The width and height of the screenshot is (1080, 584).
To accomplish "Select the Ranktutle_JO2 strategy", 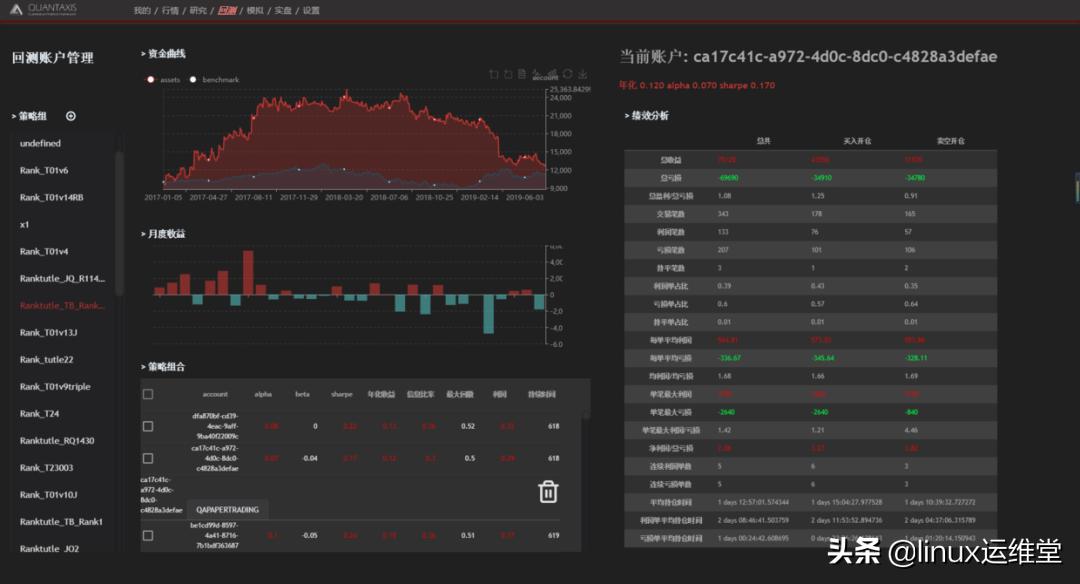I will coord(49,549).
